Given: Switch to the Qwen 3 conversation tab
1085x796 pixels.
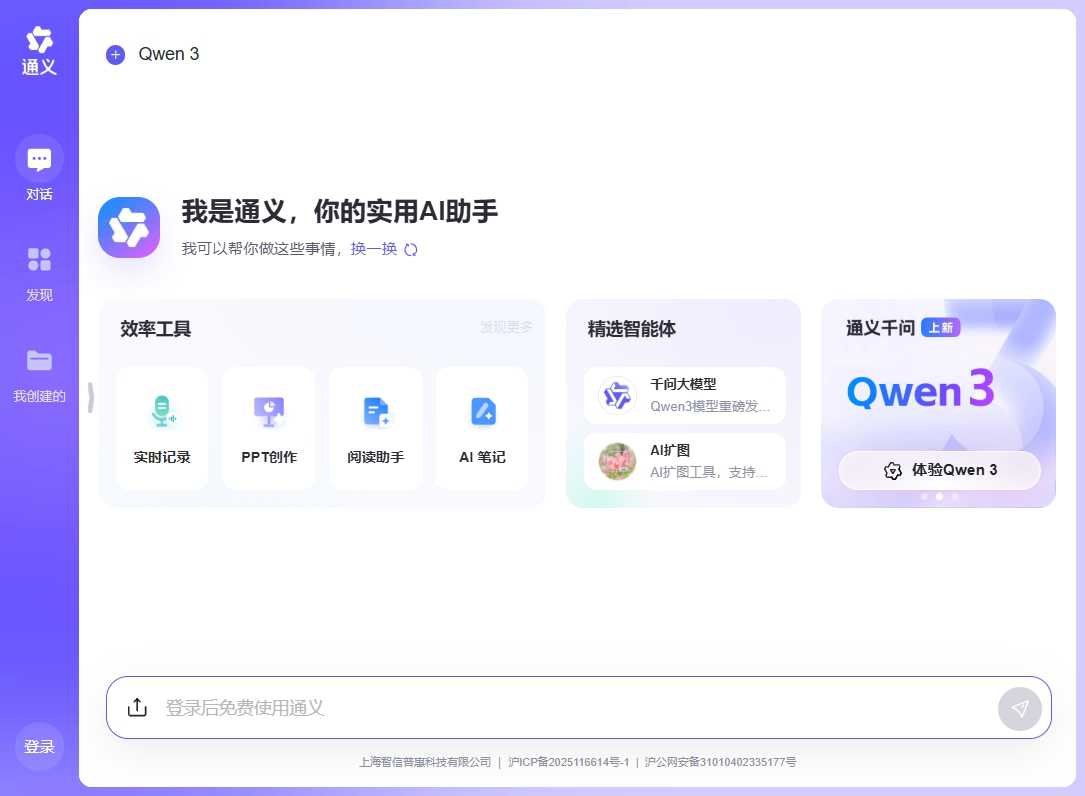Looking at the screenshot, I should pos(168,54).
